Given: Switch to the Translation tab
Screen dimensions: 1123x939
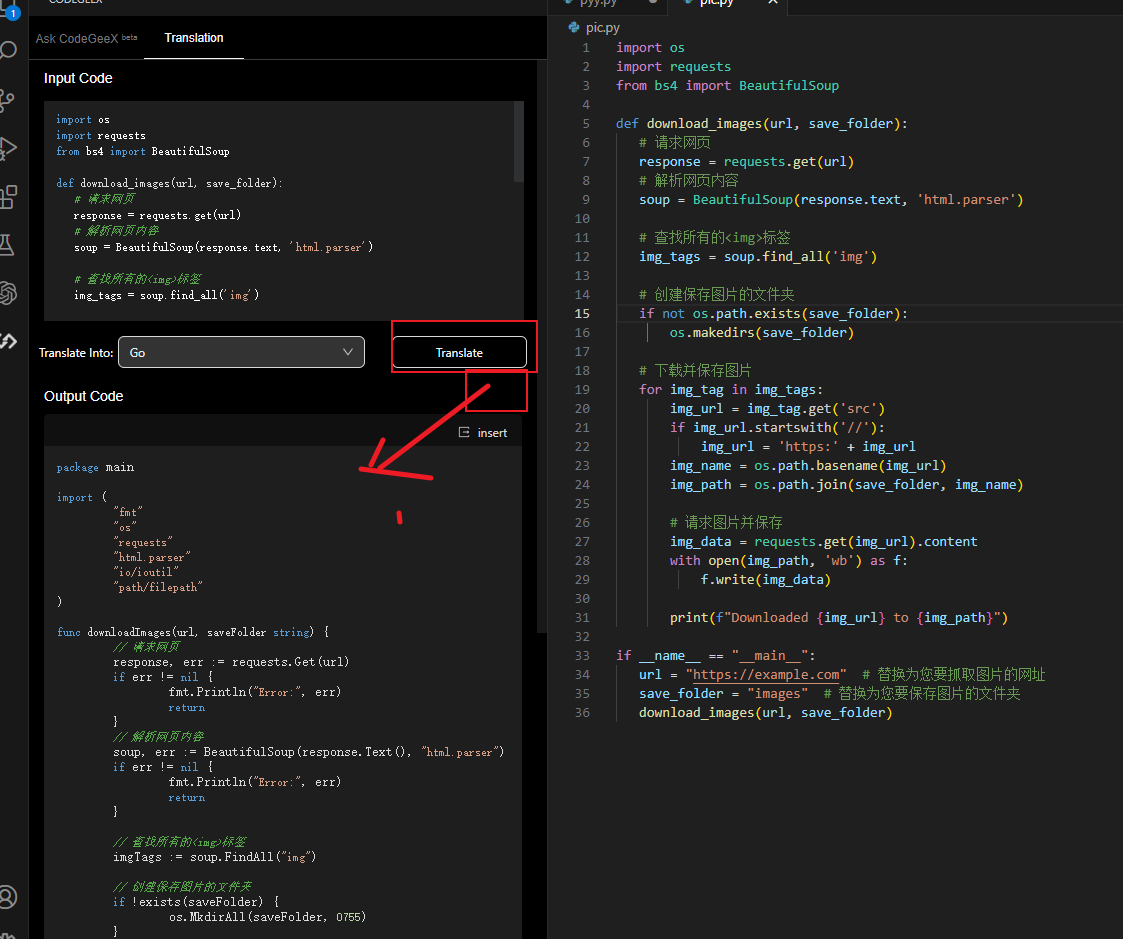Looking at the screenshot, I should (x=193, y=38).
